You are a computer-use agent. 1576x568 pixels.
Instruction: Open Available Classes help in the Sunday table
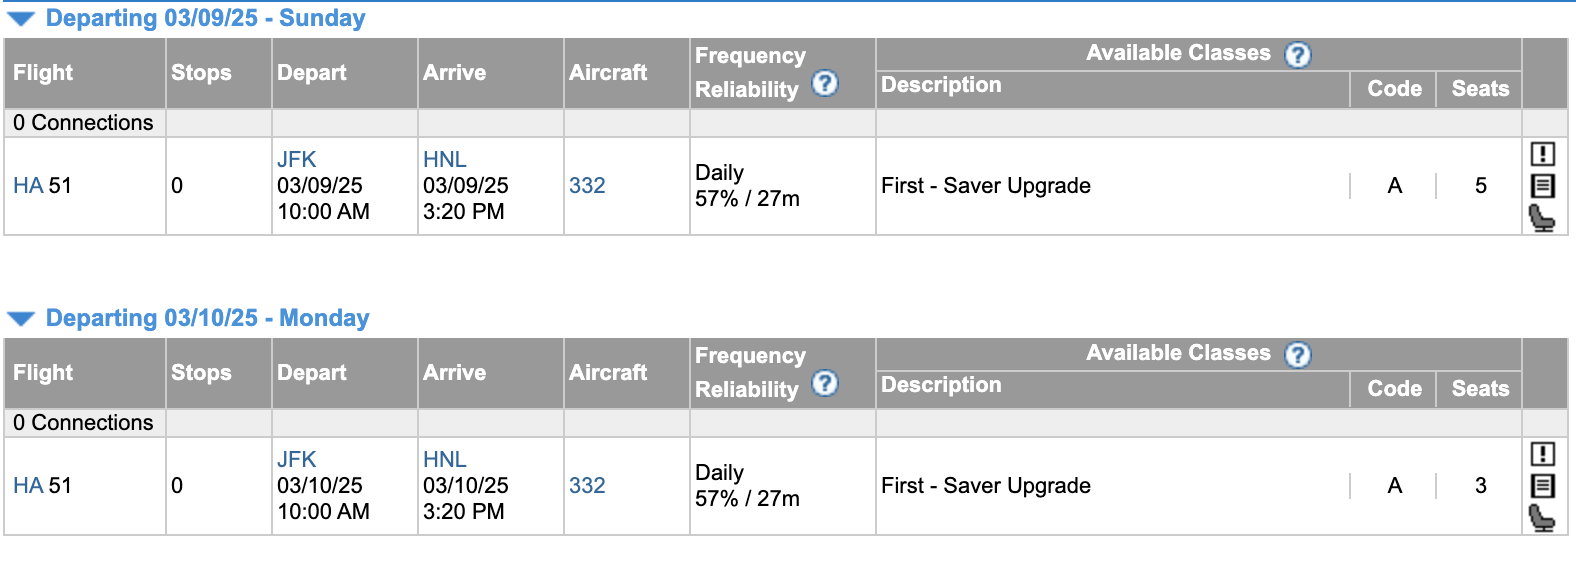click(1298, 55)
